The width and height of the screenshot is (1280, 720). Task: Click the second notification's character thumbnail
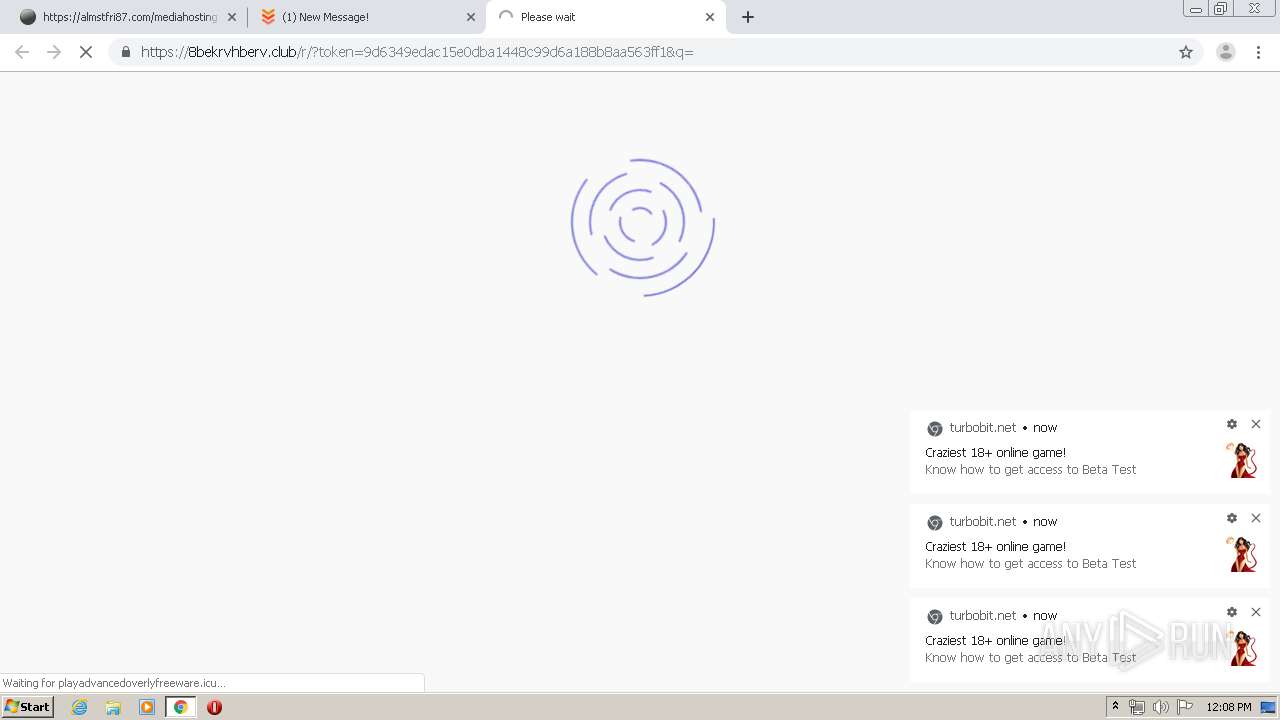[1242, 554]
